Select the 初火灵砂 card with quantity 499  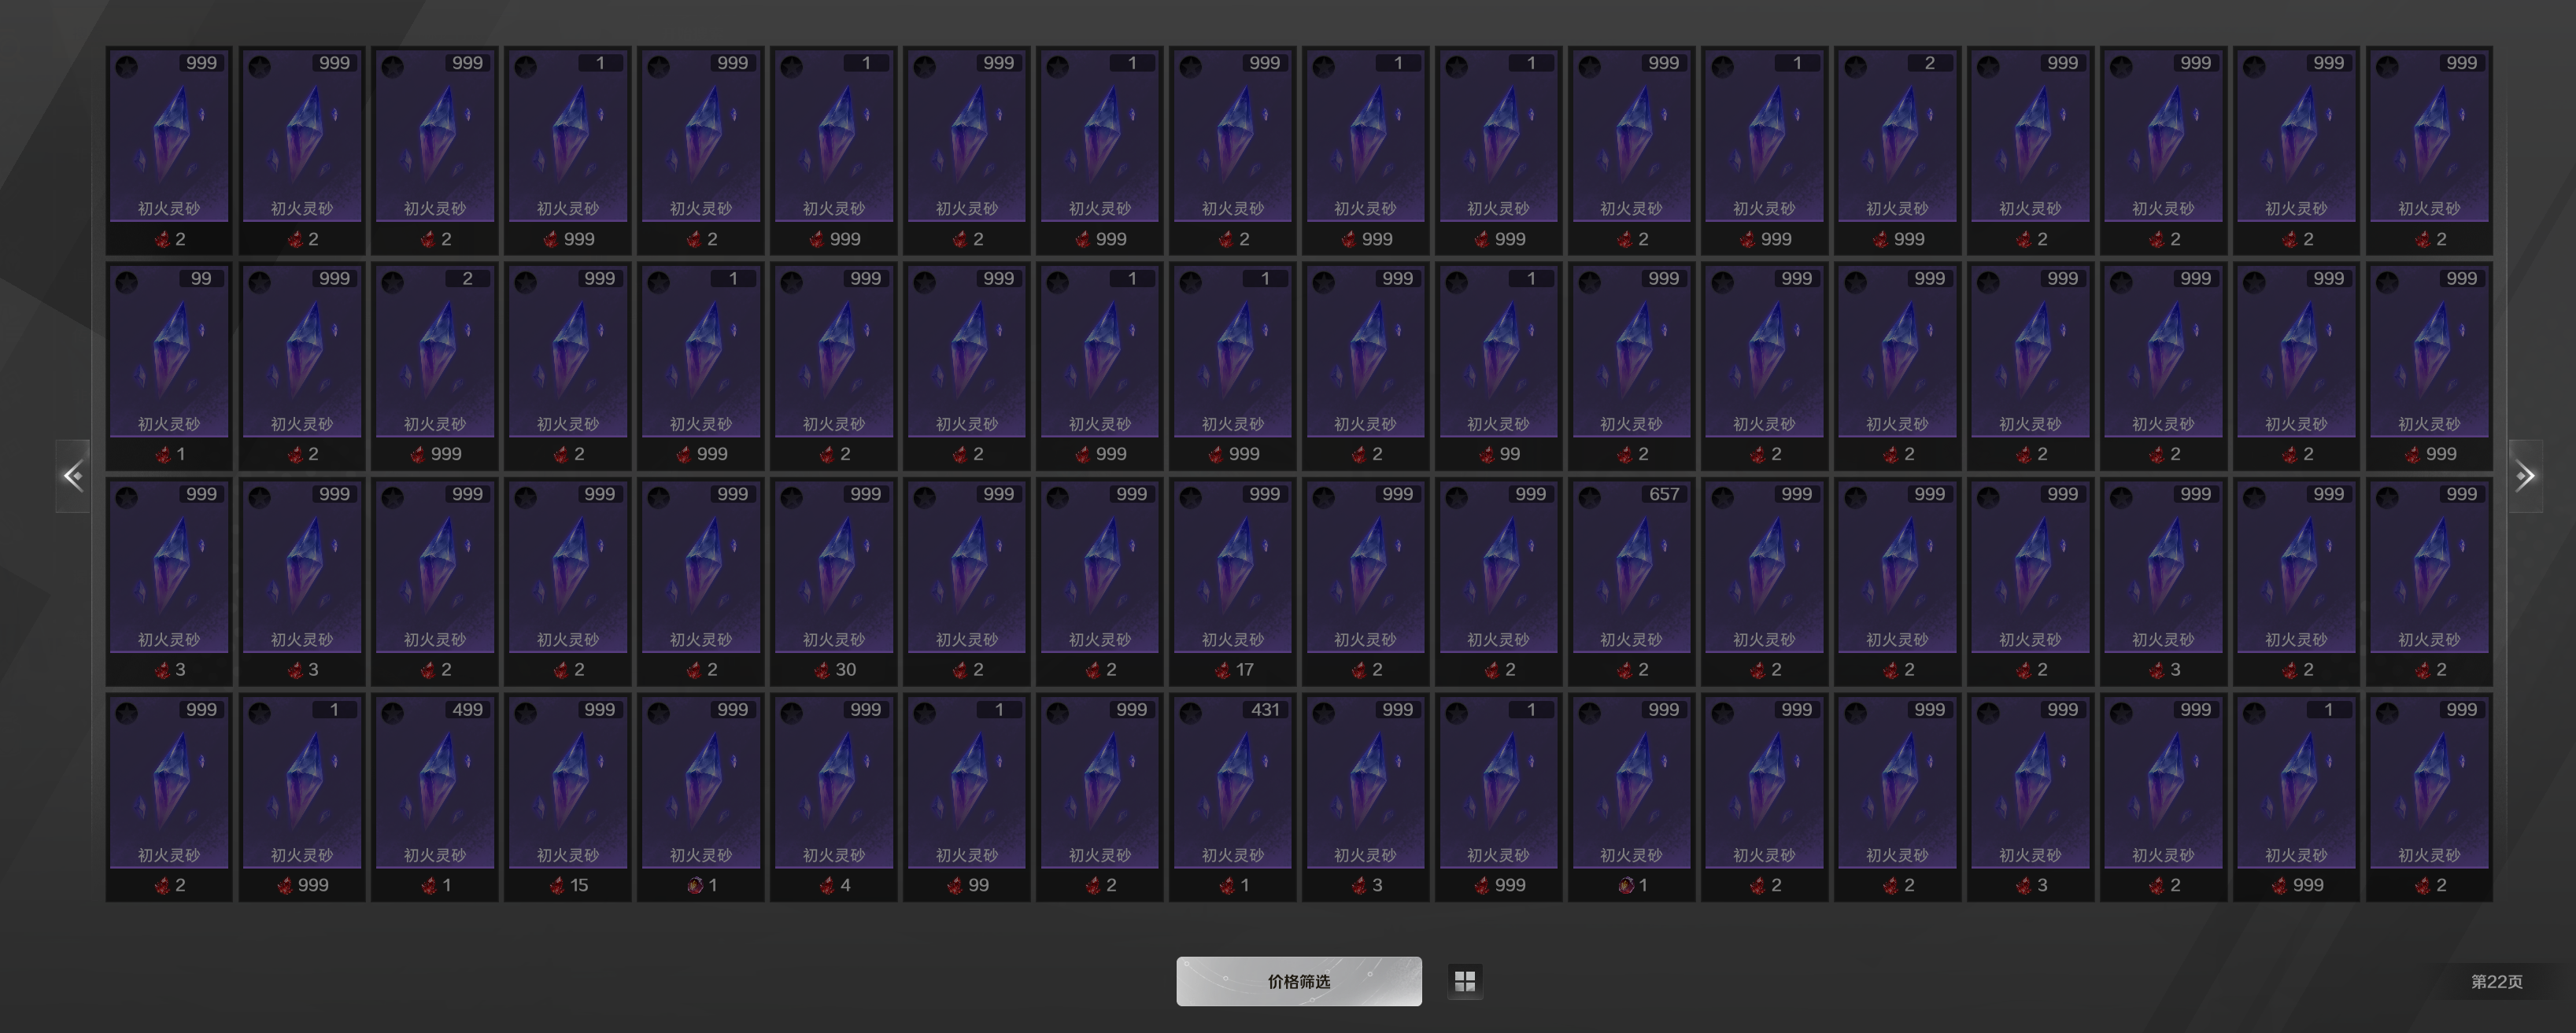click(x=435, y=797)
